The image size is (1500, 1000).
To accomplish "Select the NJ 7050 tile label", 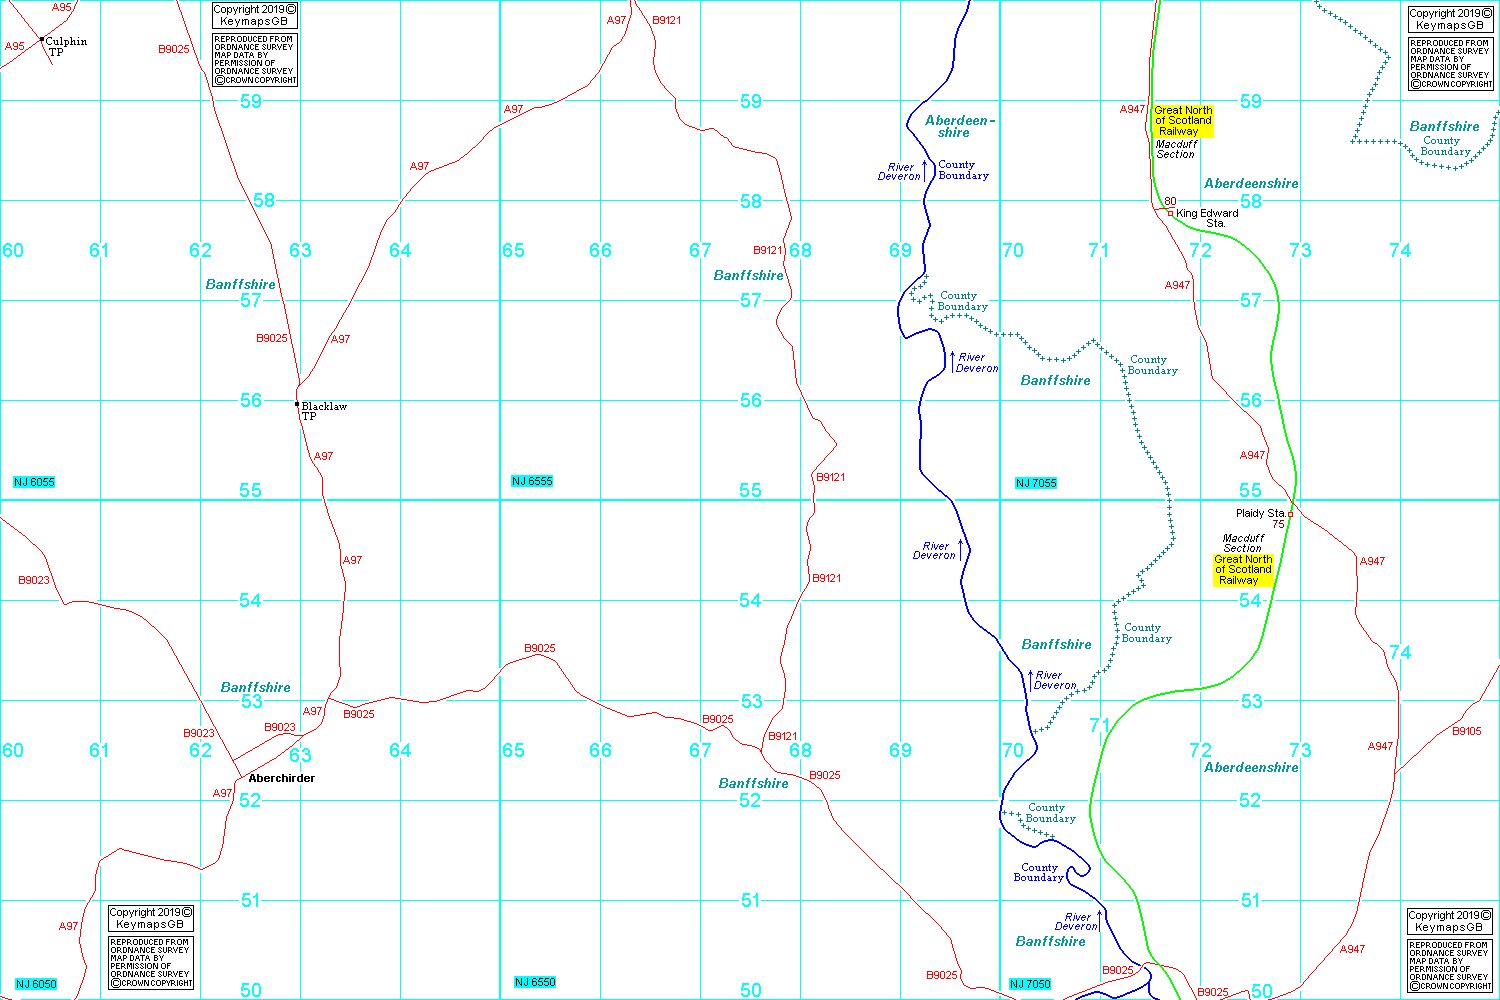I will point(1030,984).
